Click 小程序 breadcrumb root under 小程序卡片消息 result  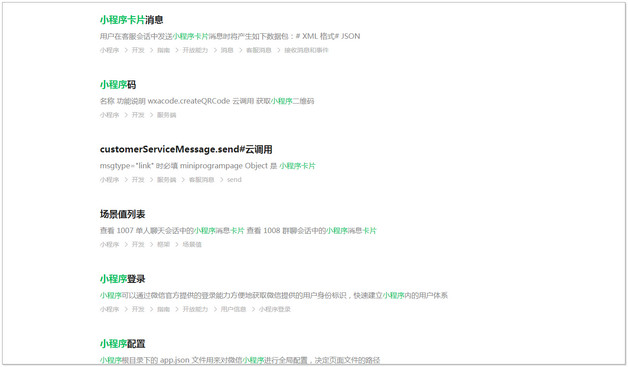pyautogui.click(x=109, y=50)
